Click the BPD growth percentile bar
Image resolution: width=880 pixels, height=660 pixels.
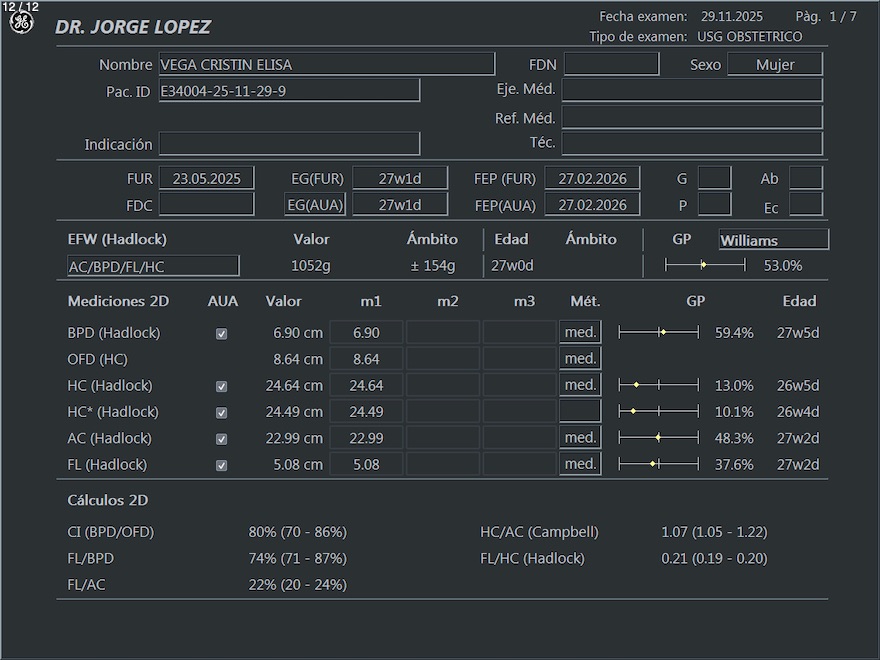coord(658,332)
